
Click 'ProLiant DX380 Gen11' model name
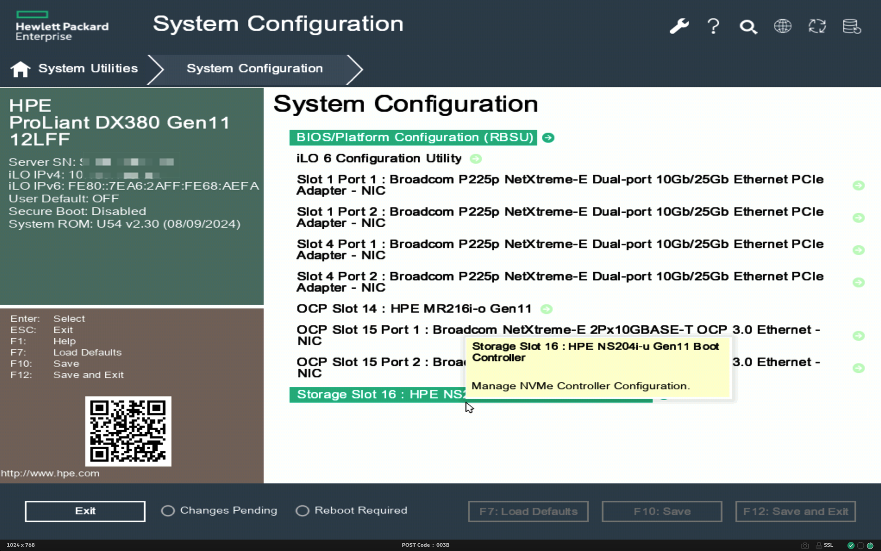[119, 122]
